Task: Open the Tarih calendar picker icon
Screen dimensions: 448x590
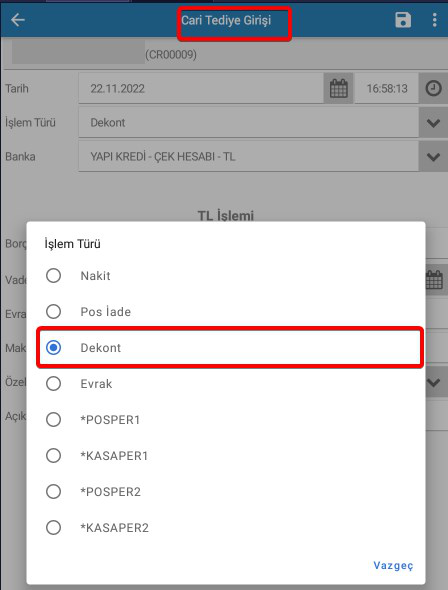Action: pos(339,89)
